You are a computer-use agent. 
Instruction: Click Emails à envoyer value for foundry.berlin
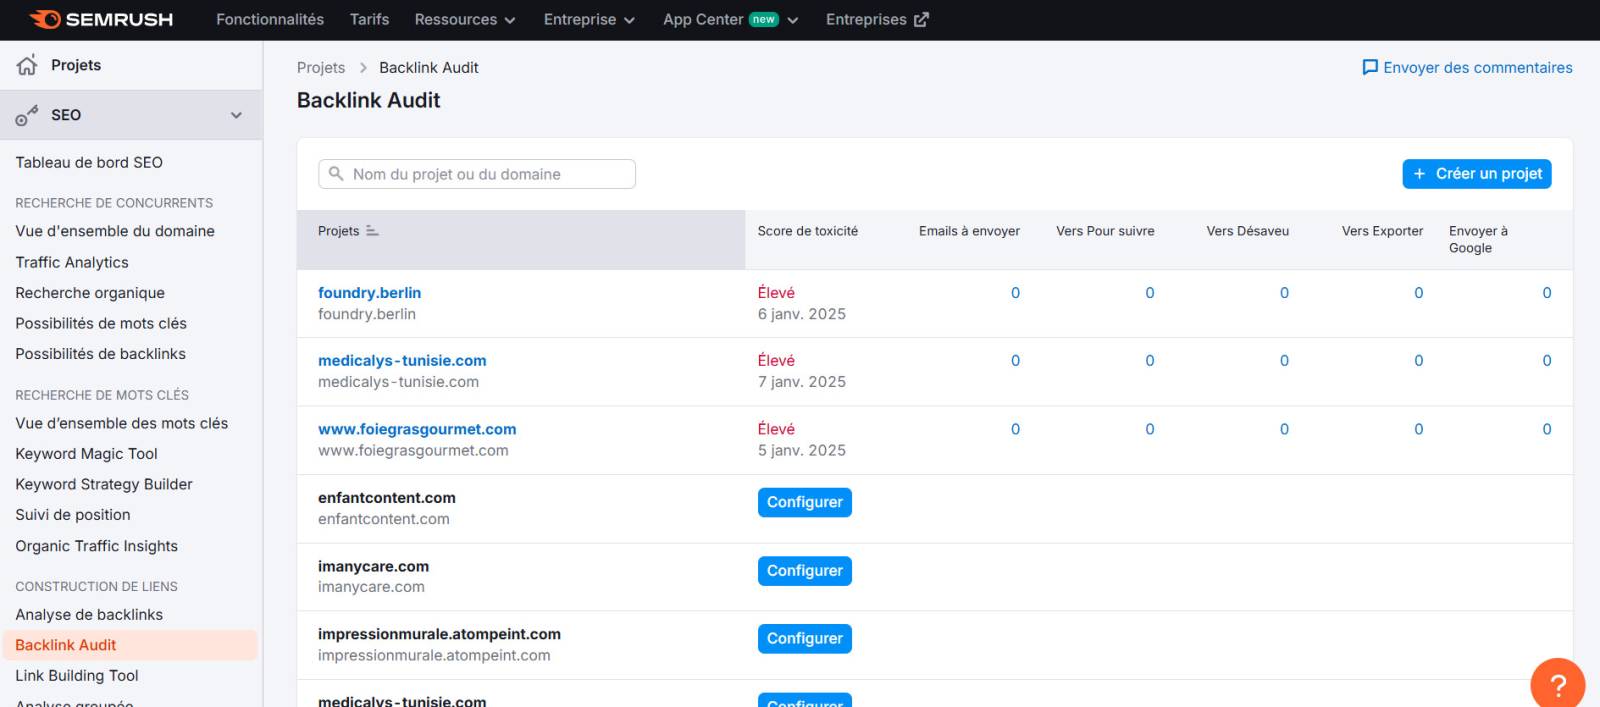tap(1015, 293)
